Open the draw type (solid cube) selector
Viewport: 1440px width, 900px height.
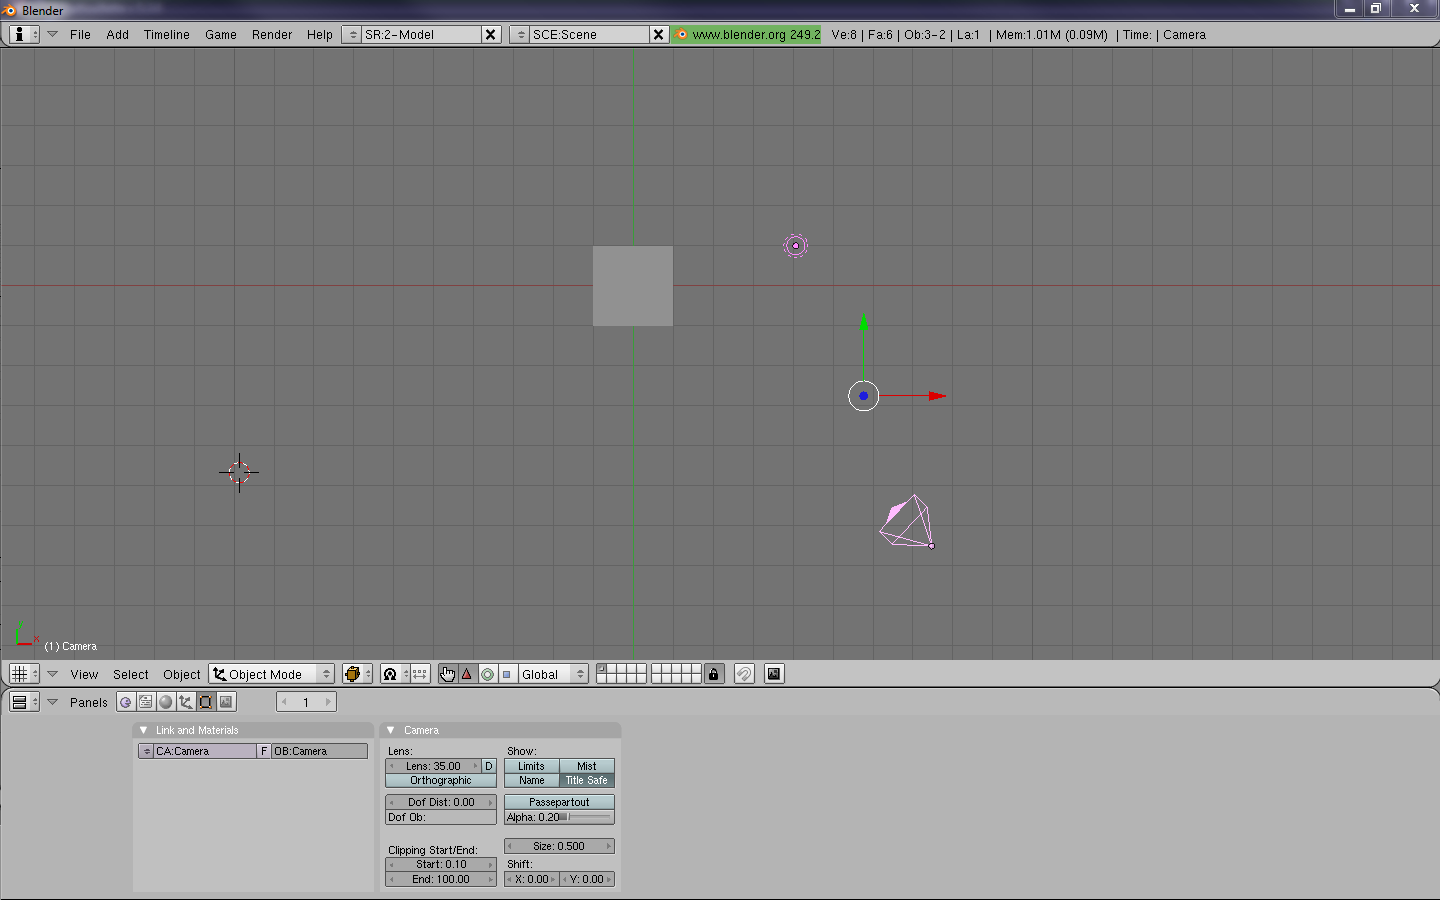click(x=357, y=674)
